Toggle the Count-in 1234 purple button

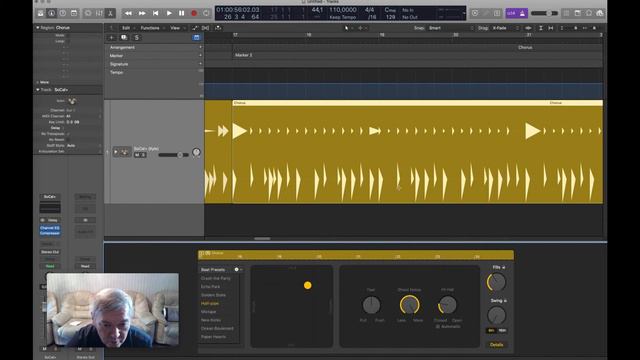click(511, 13)
